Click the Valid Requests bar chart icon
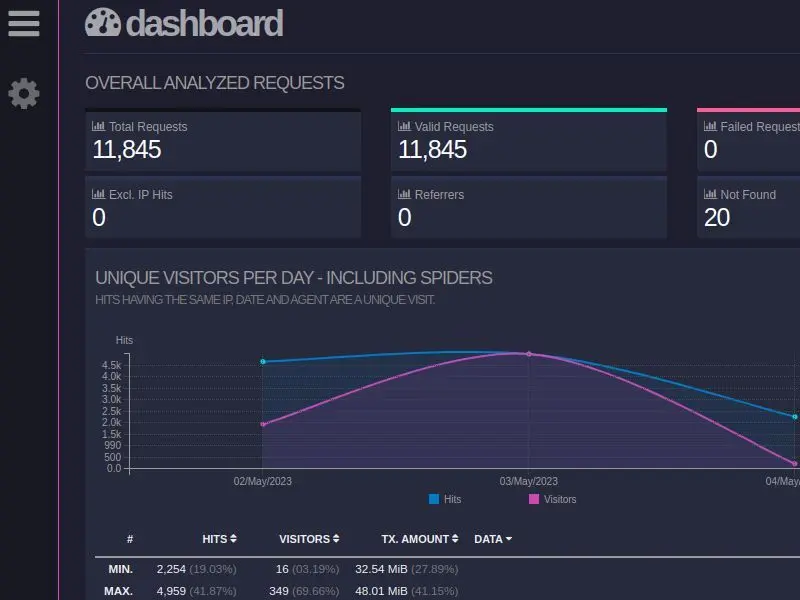This screenshot has width=800, height=600. click(404, 127)
